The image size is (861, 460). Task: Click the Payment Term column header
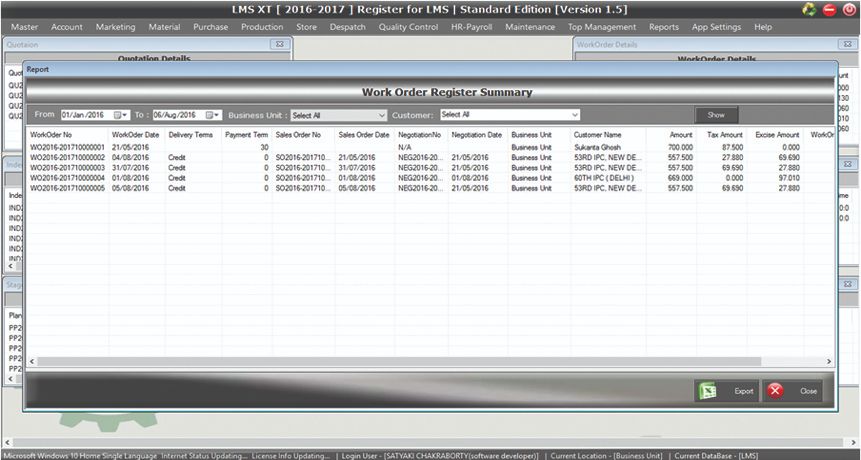tap(247, 135)
